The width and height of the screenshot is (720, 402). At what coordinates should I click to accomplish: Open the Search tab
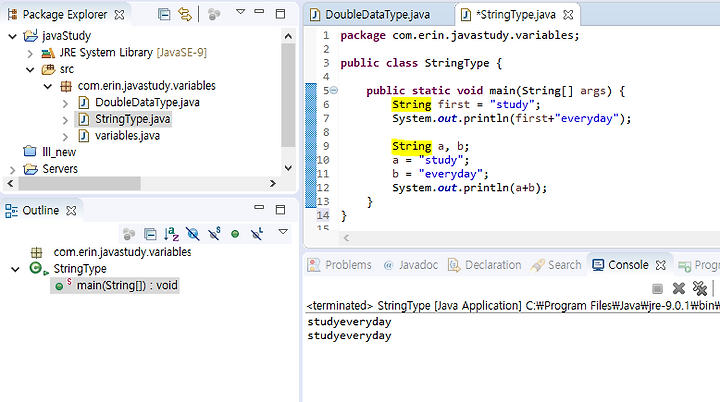pos(557,265)
